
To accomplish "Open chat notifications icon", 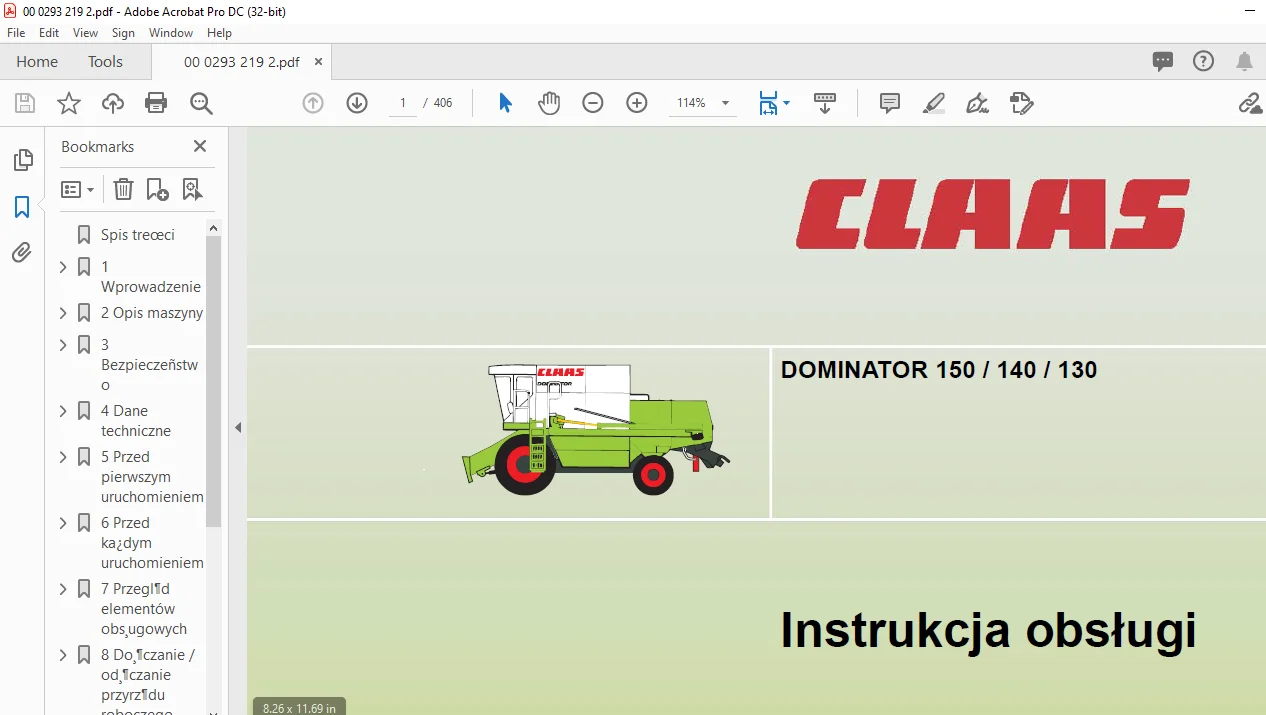I will pyautogui.click(x=1163, y=61).
